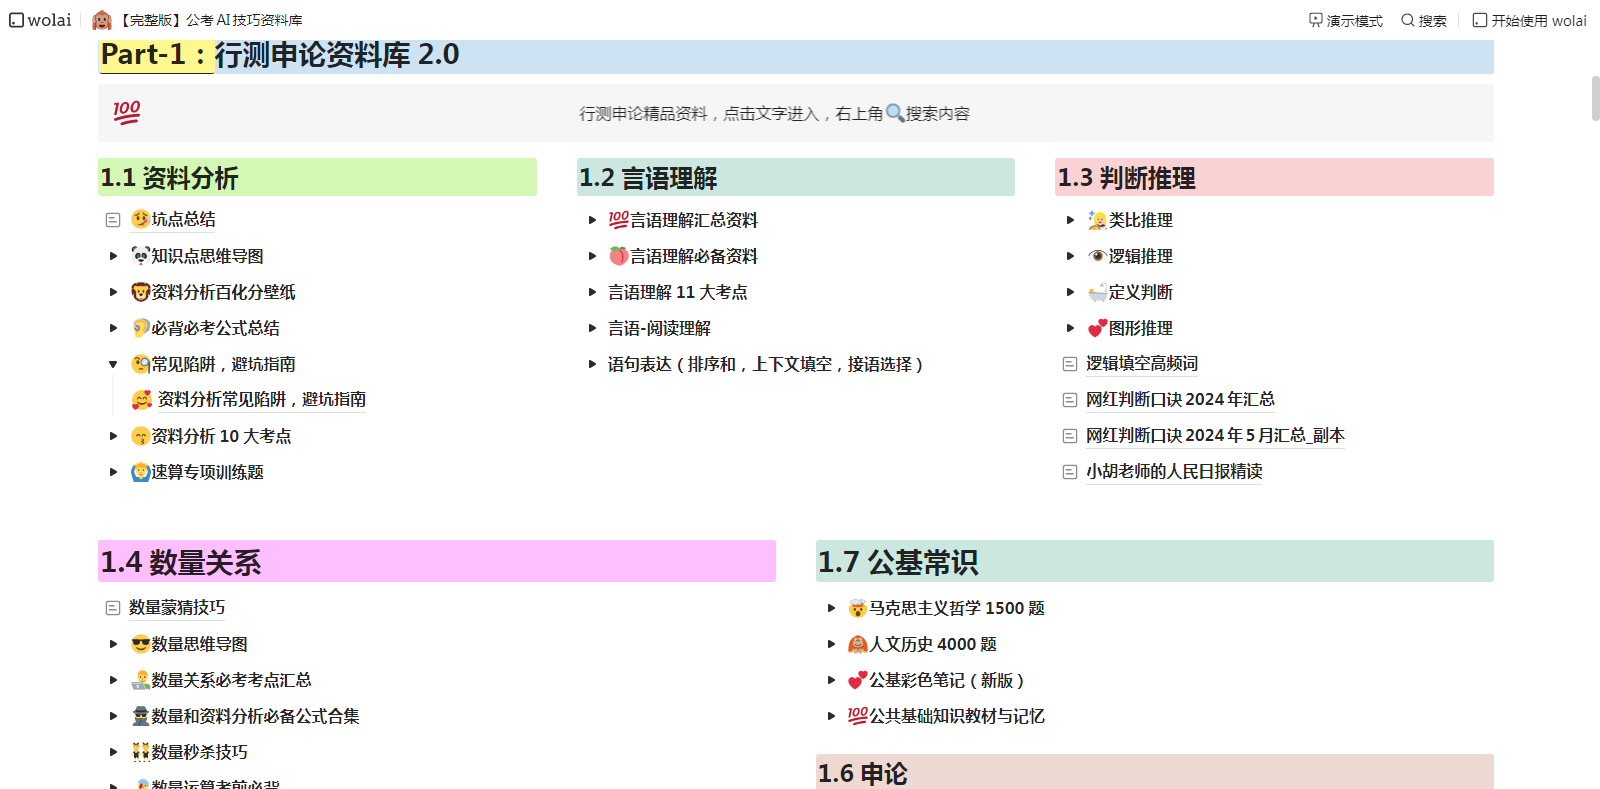Screen dimensions: 1600x789
Task: Expand the 类比推理 list arrow
Action: point(1070,220)
